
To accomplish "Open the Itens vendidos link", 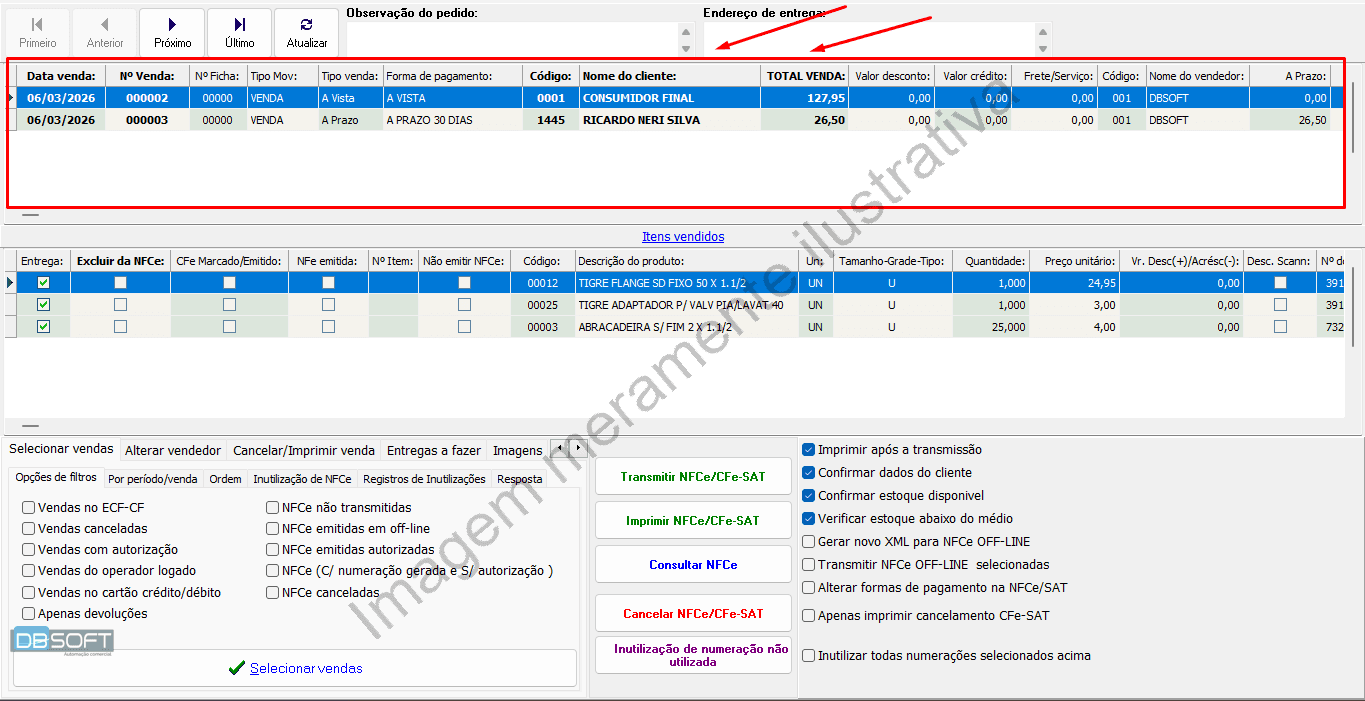I will tap(683, 237).
